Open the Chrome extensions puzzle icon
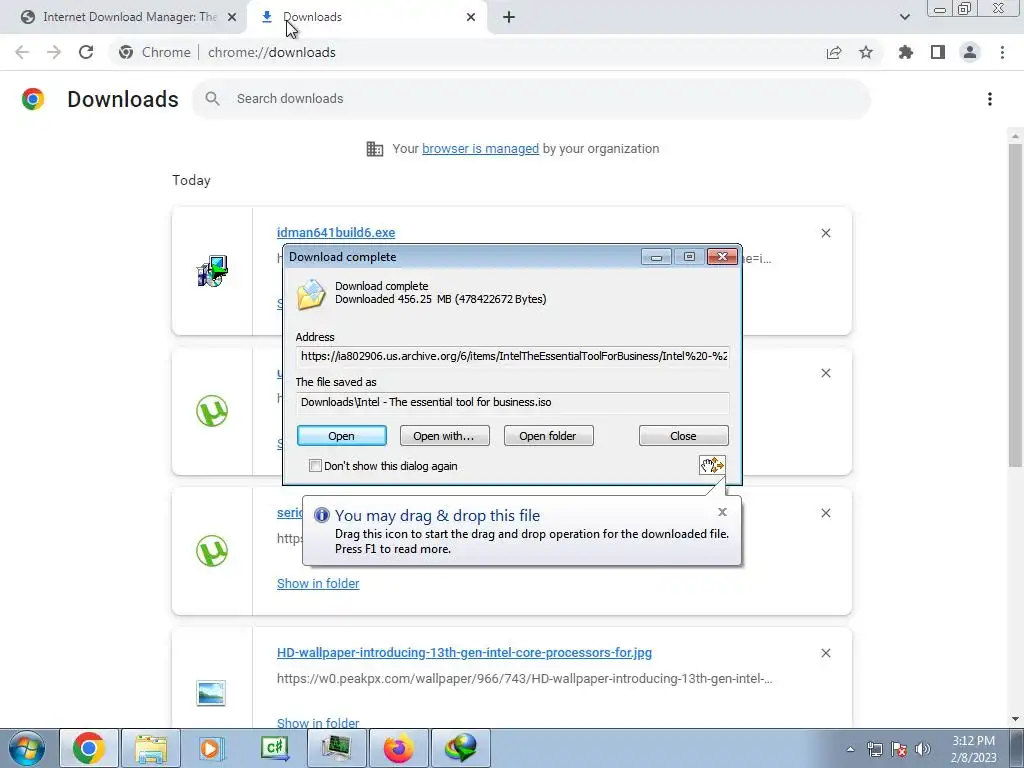Viewport: 1024px width, 768px height. [x=906, y=52]
